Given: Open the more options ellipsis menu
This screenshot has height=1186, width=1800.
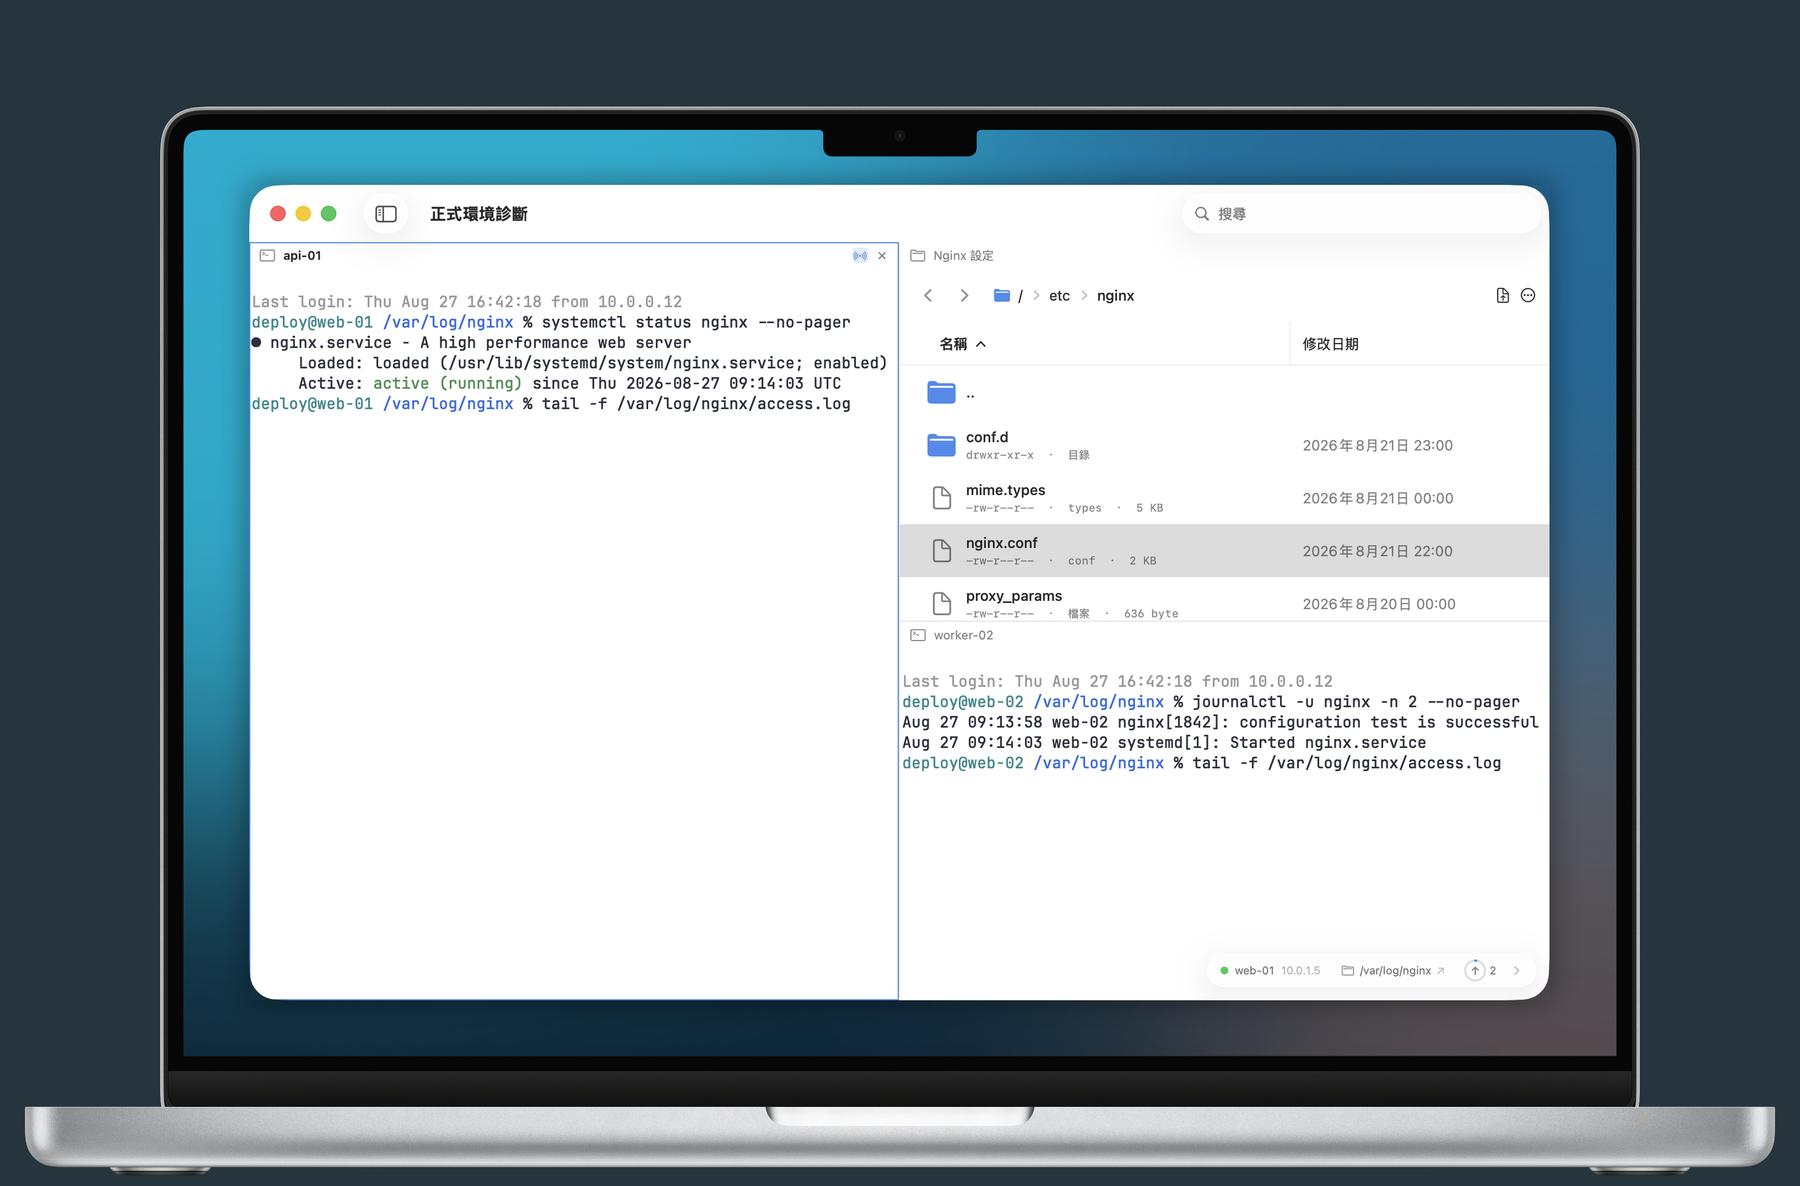Looking at the screenshot, I should point(1528,296).
